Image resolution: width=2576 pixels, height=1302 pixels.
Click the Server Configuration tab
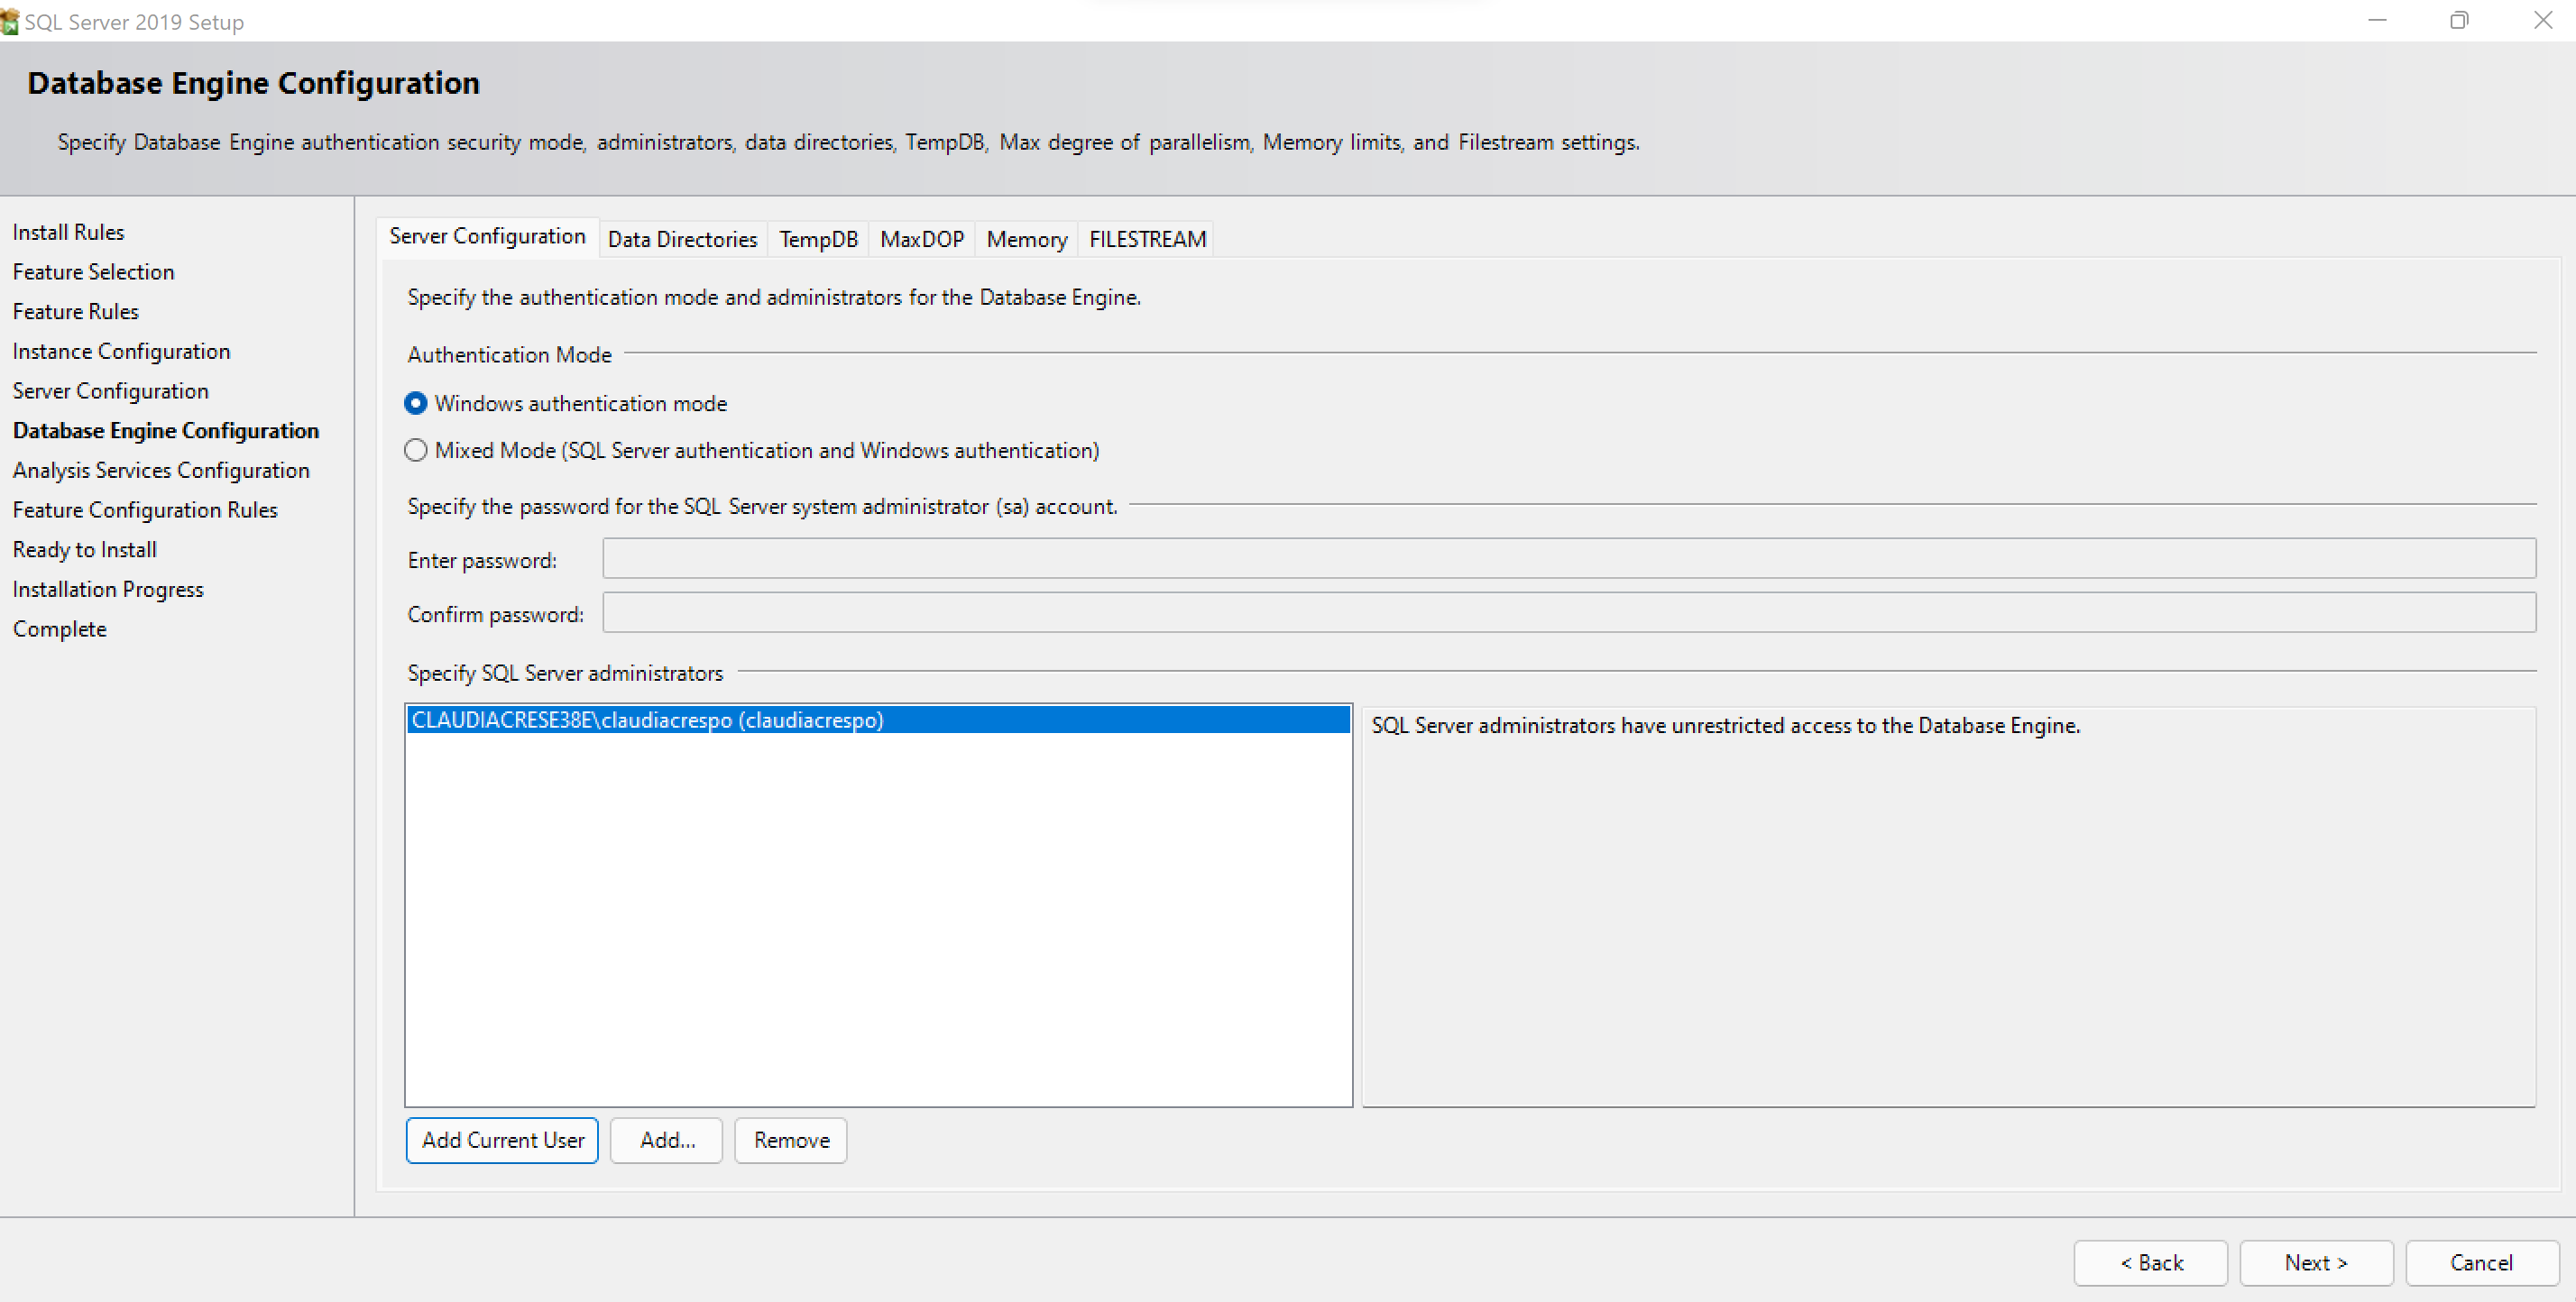(487, 236)
